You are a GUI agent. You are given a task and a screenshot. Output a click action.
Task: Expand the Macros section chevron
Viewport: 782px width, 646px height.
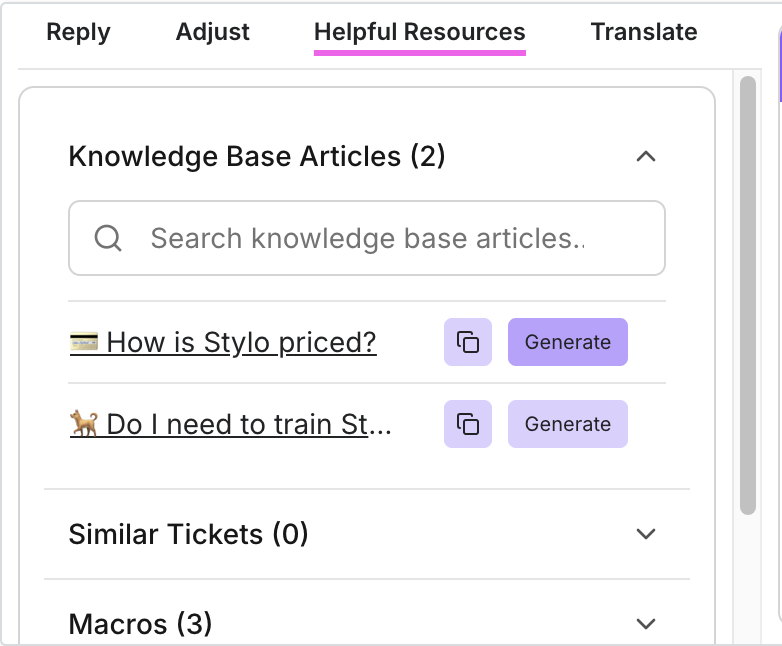coord(646,624)
